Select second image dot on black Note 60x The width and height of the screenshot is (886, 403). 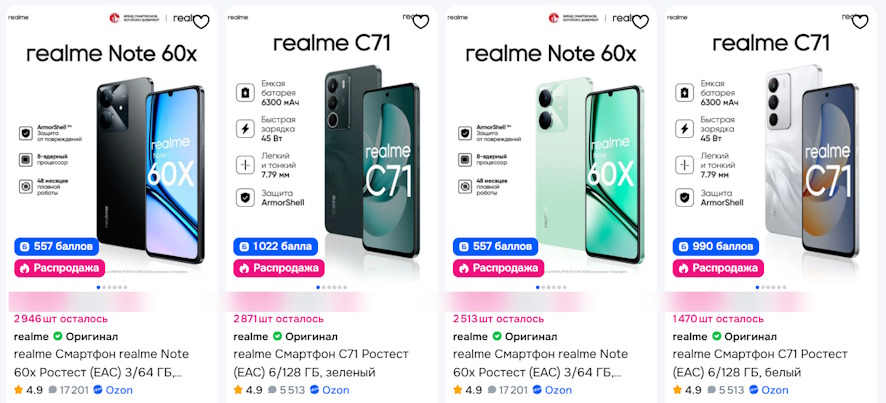104,287
